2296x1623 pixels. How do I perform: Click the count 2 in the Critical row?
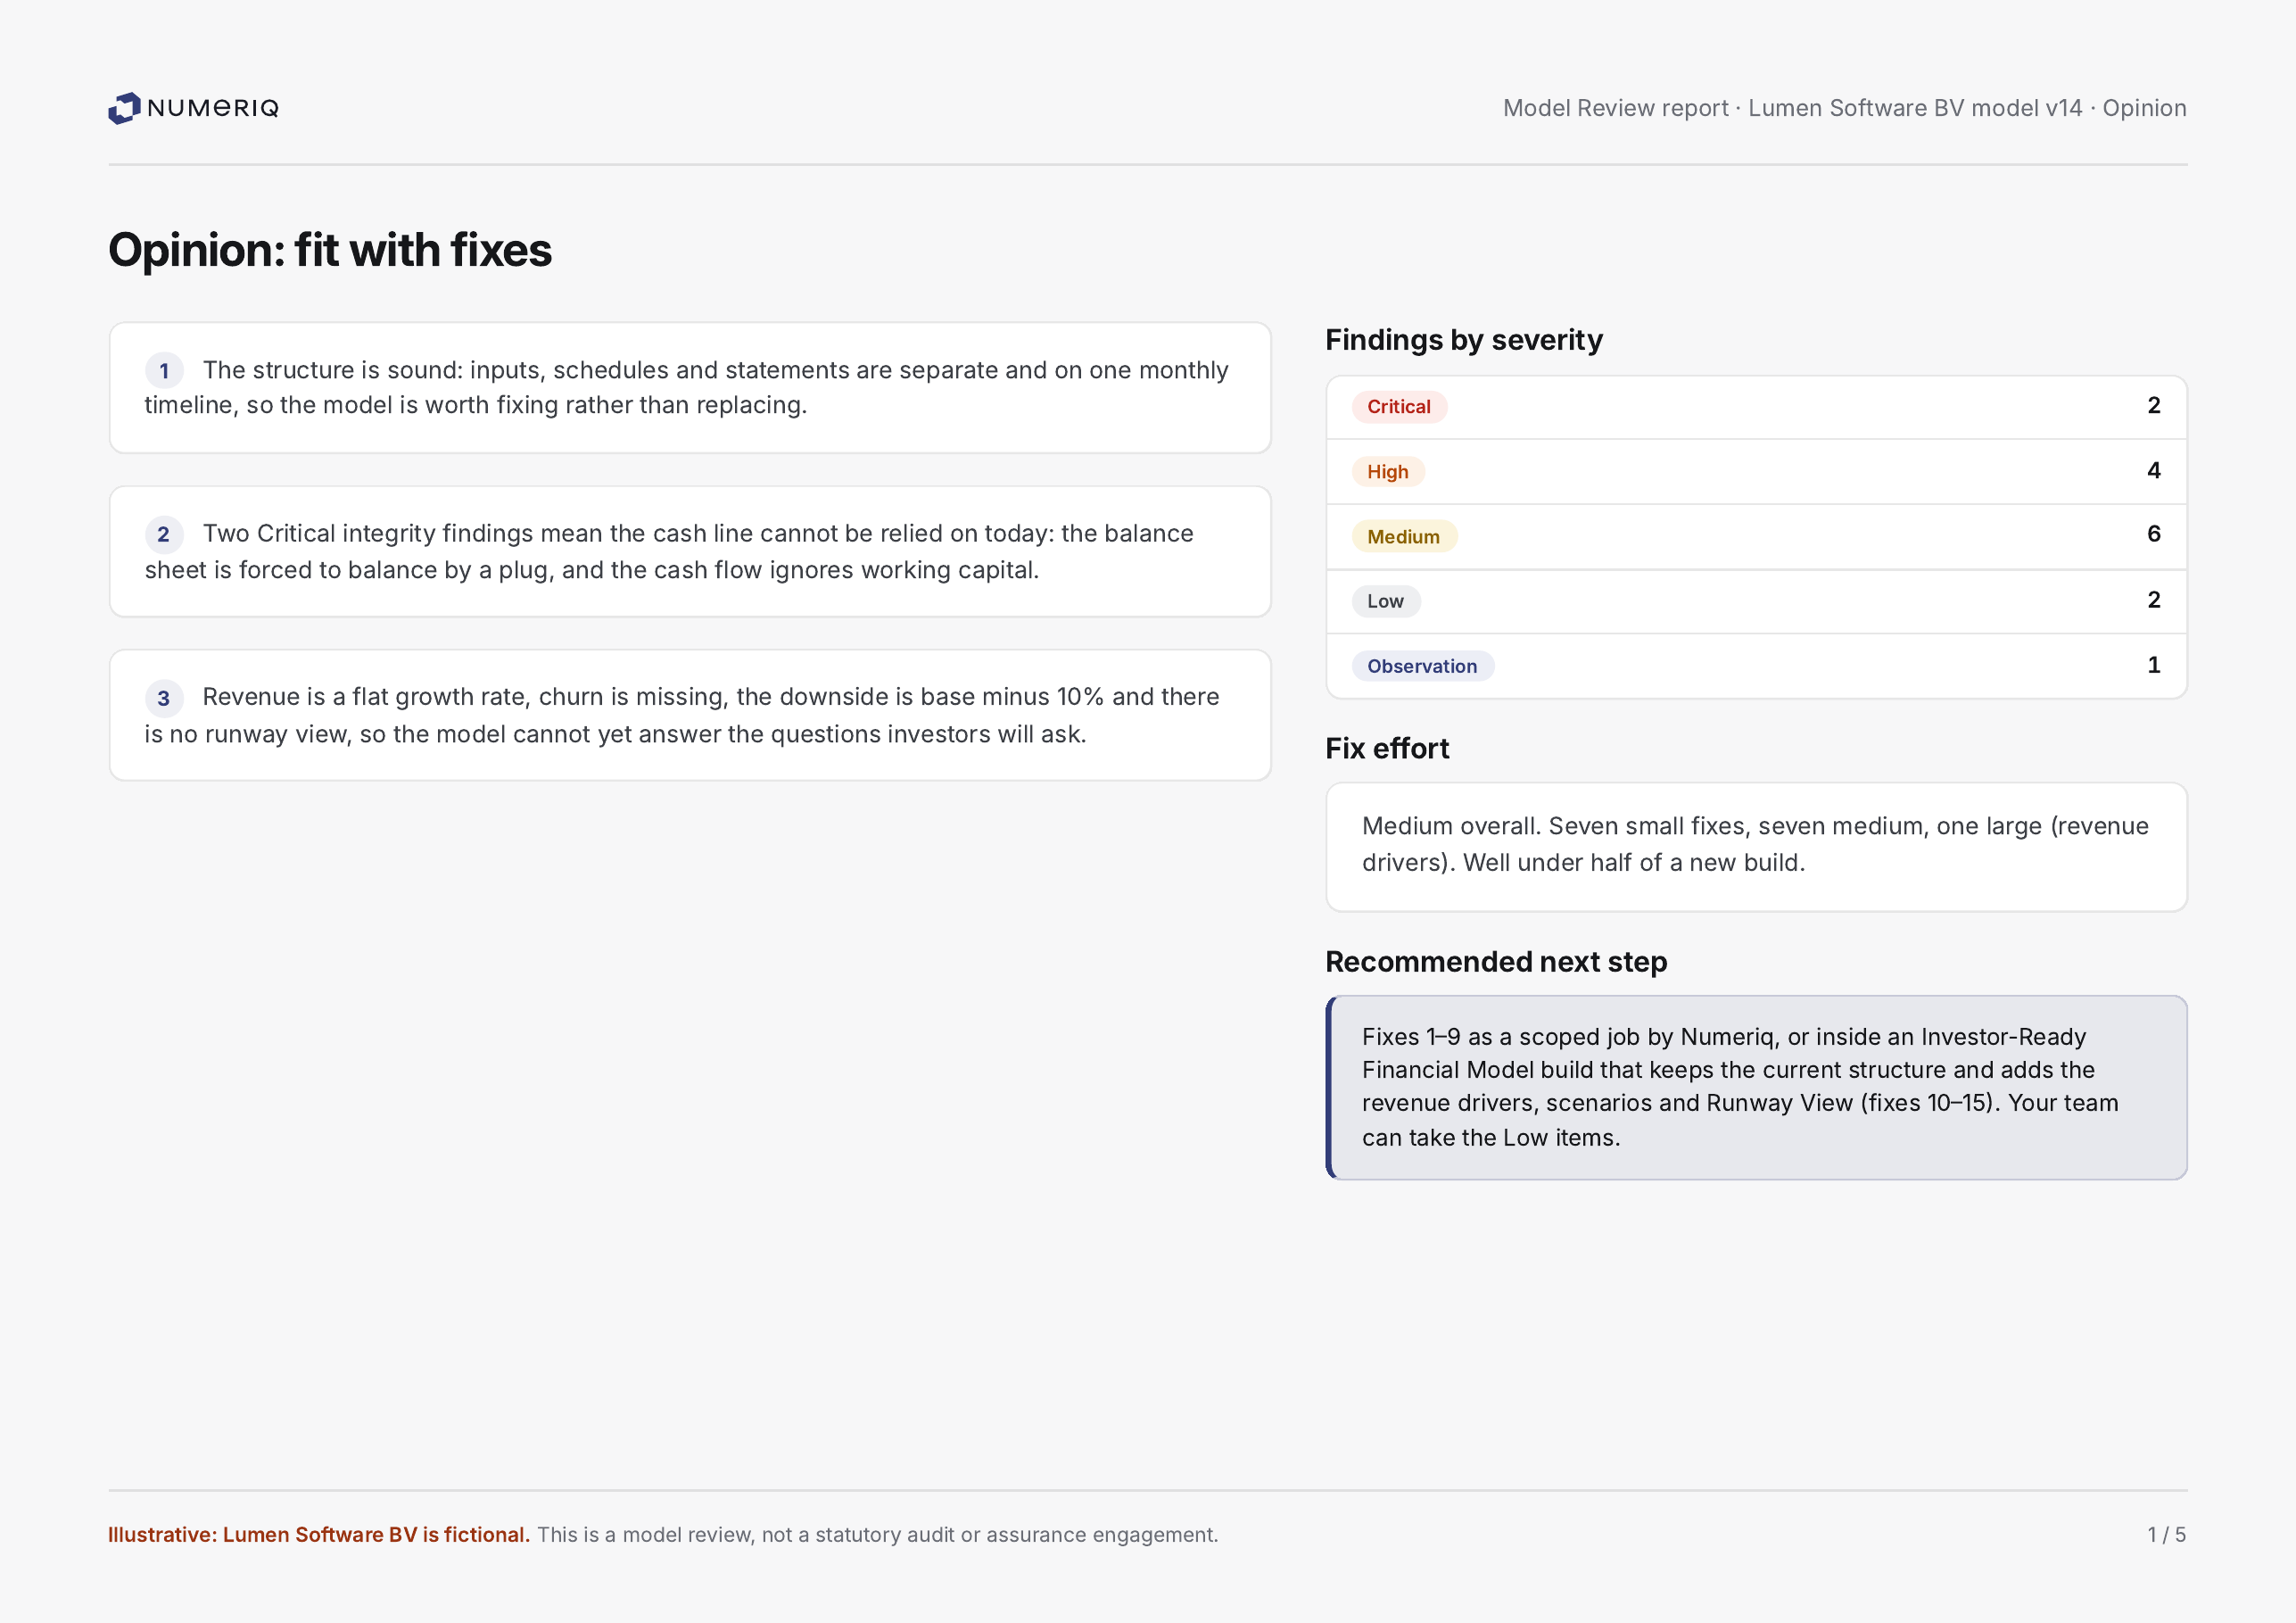click(2153, 406)
